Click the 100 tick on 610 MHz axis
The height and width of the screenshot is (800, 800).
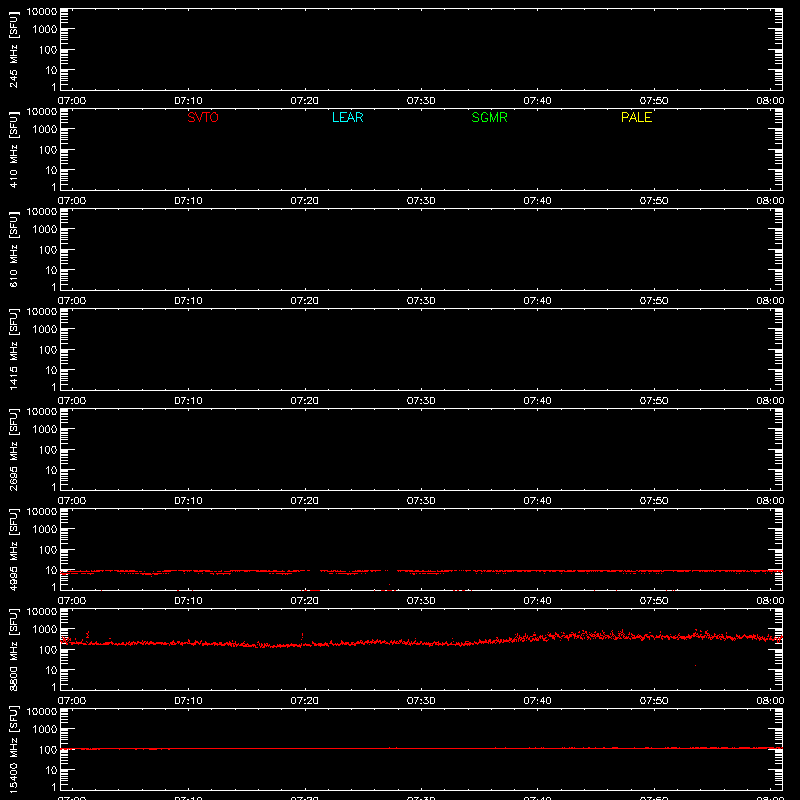click(x=48, y=250)
